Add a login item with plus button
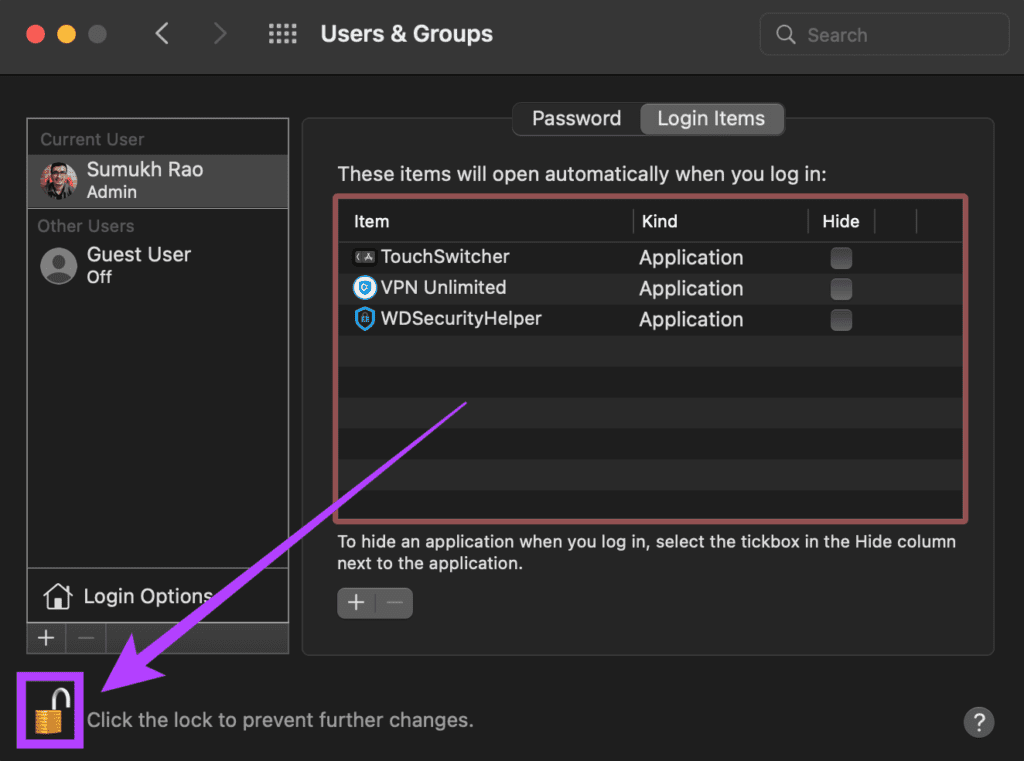Screen dimensions: 1024x761 coord(356,603)
